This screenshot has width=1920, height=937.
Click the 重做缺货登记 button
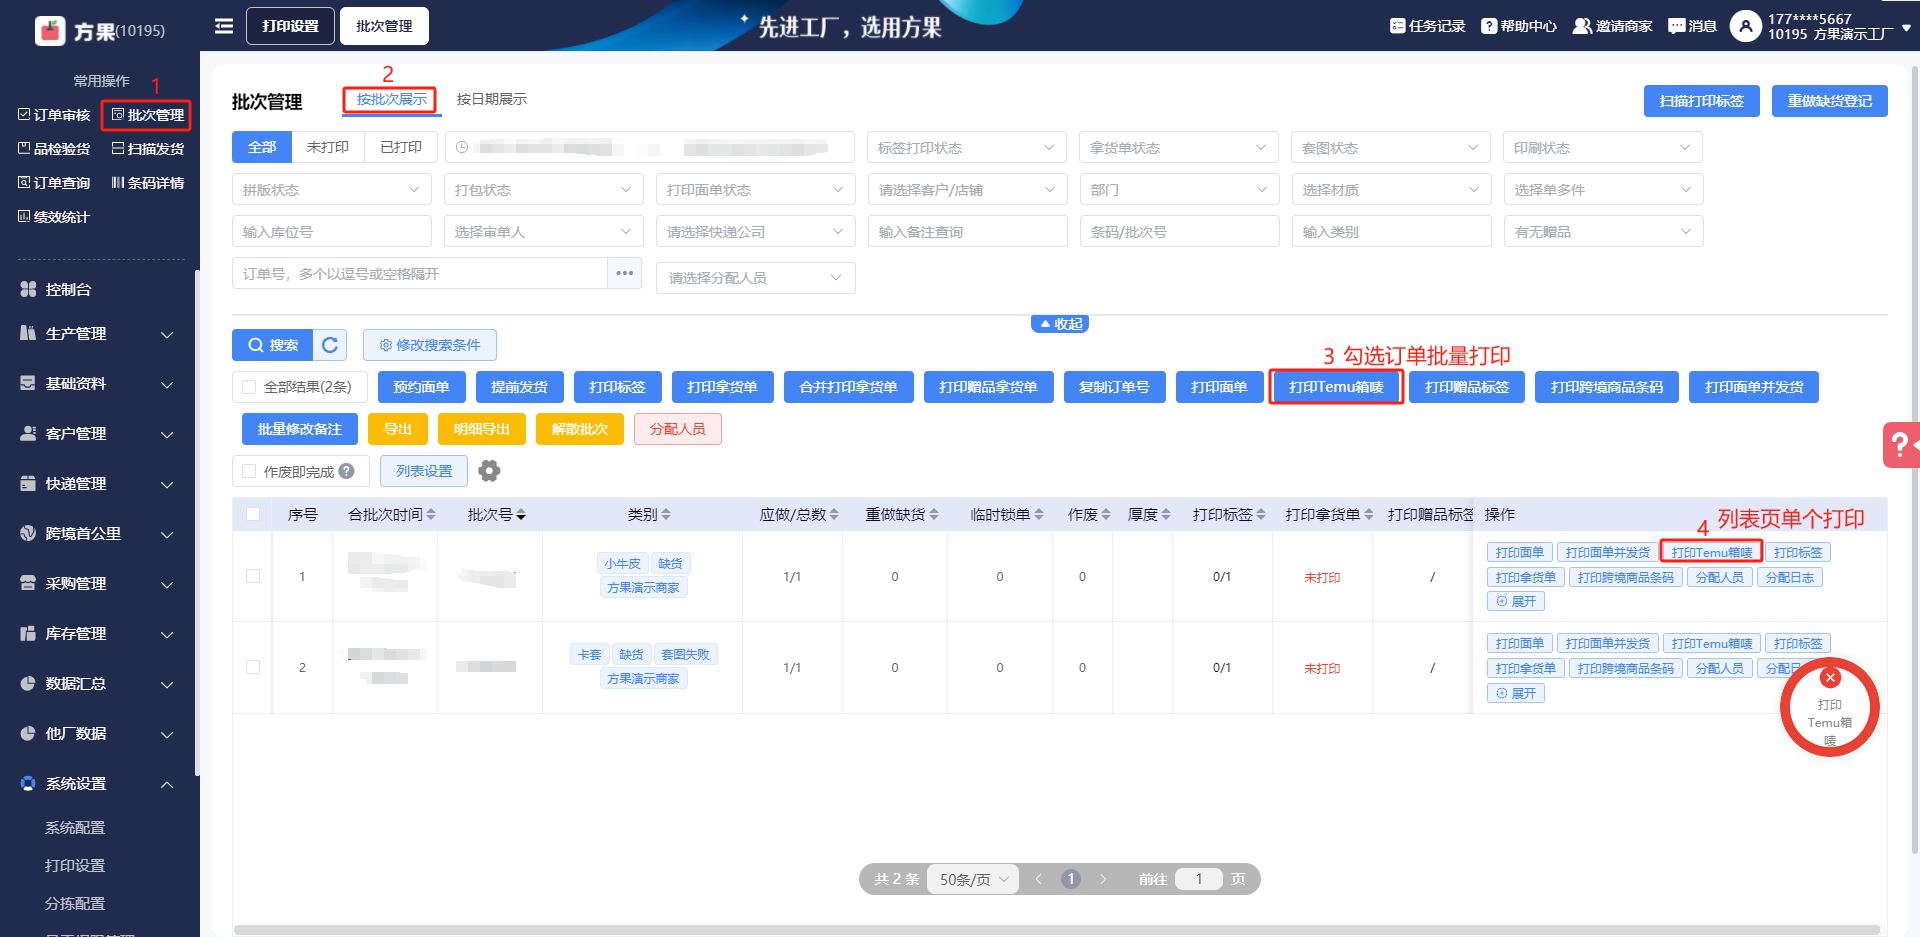tap(1830, 101)
